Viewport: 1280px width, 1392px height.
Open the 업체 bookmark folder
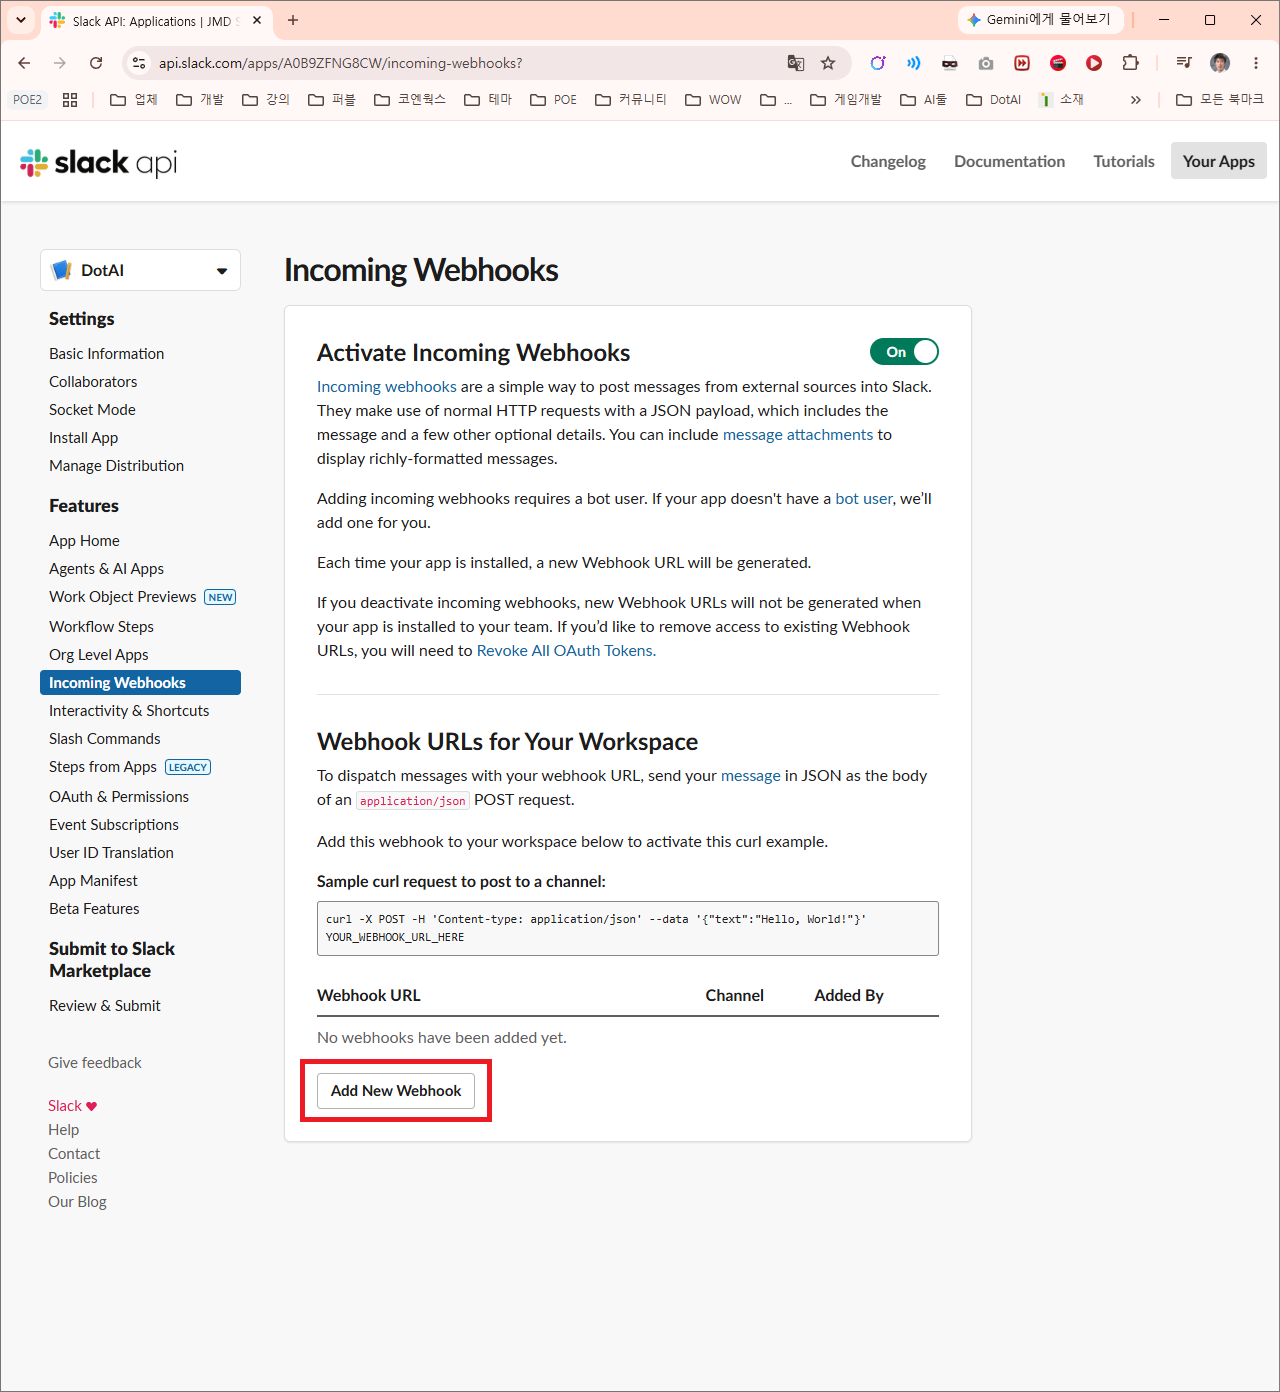pyautogui.click(x=134, y=100)
